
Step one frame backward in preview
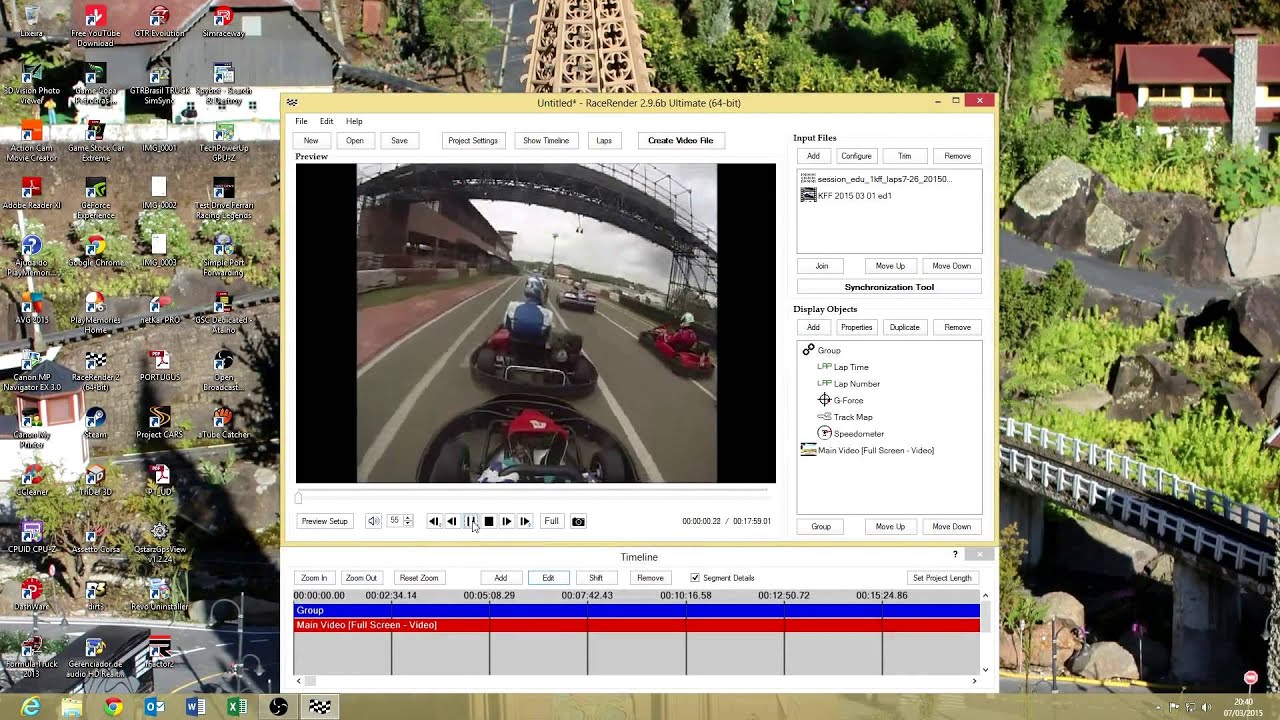452,521
